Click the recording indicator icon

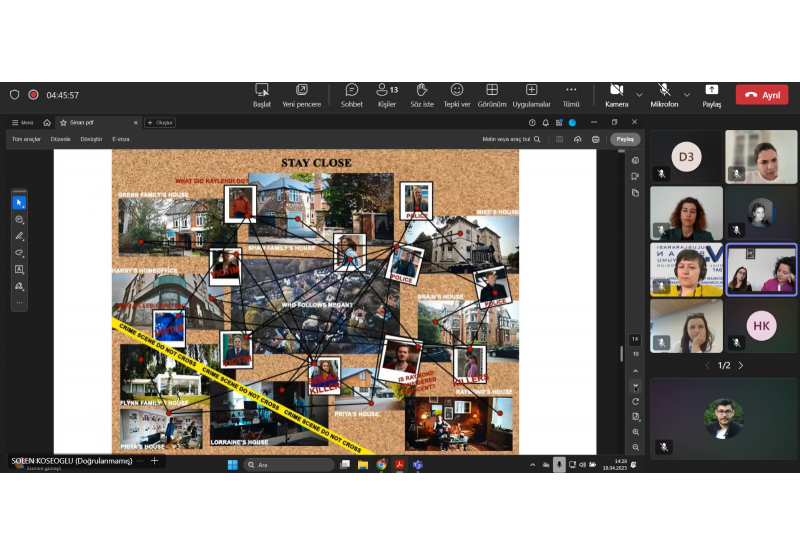pos(33,95)
